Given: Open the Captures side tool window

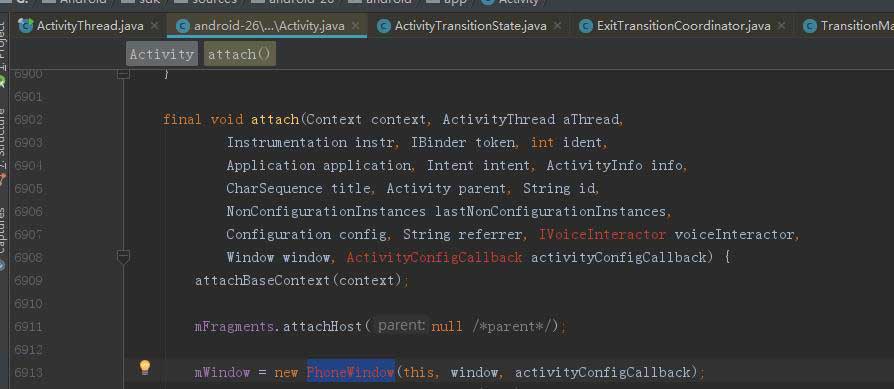Looking at the screenshot, I should 3,231.
